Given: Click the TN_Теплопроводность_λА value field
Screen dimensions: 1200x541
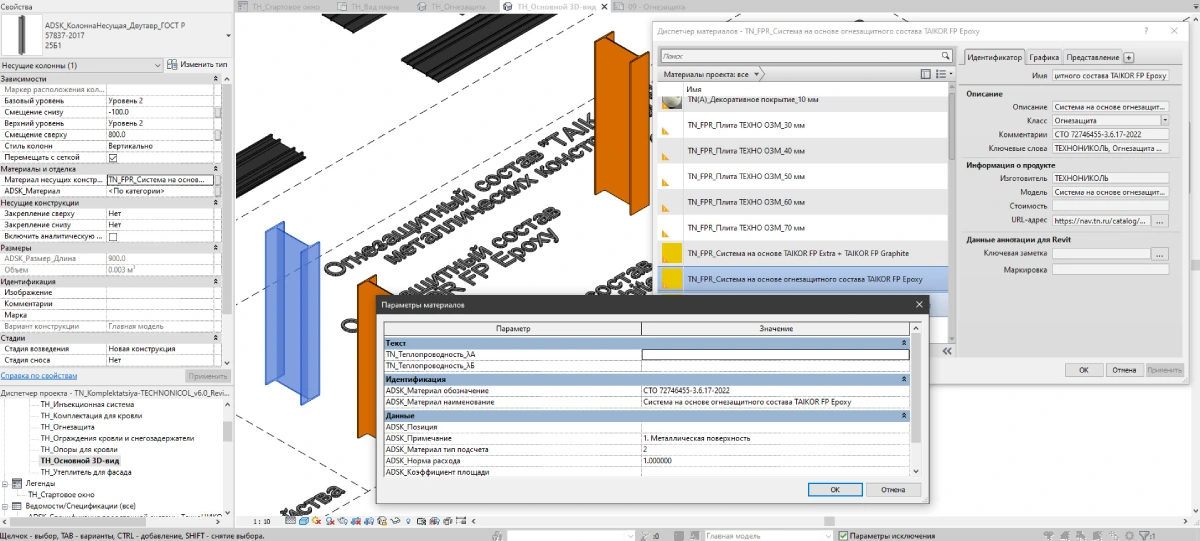Looking at the screenshot, I should click(775, 355).
